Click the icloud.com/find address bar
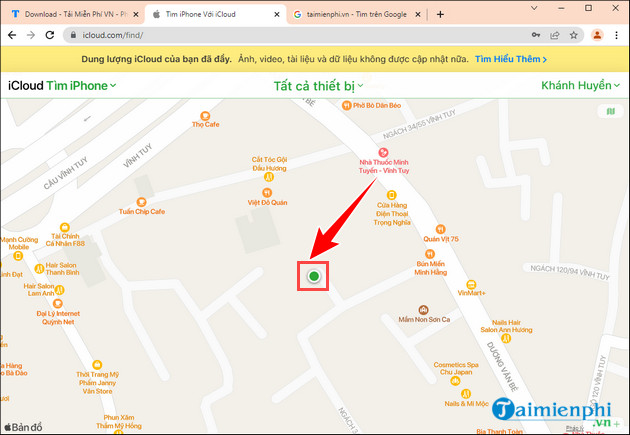This screenshot has height=435, width=630. [x=297, y=35]
